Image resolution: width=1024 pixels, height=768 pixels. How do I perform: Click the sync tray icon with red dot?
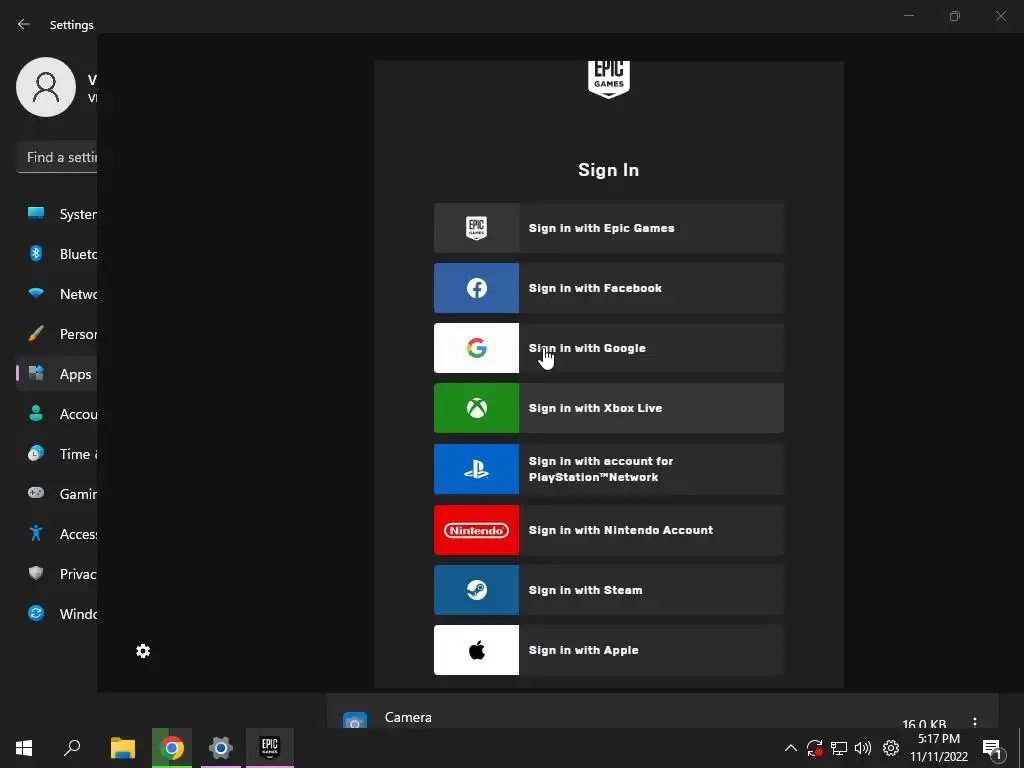[x=814, y=748]
